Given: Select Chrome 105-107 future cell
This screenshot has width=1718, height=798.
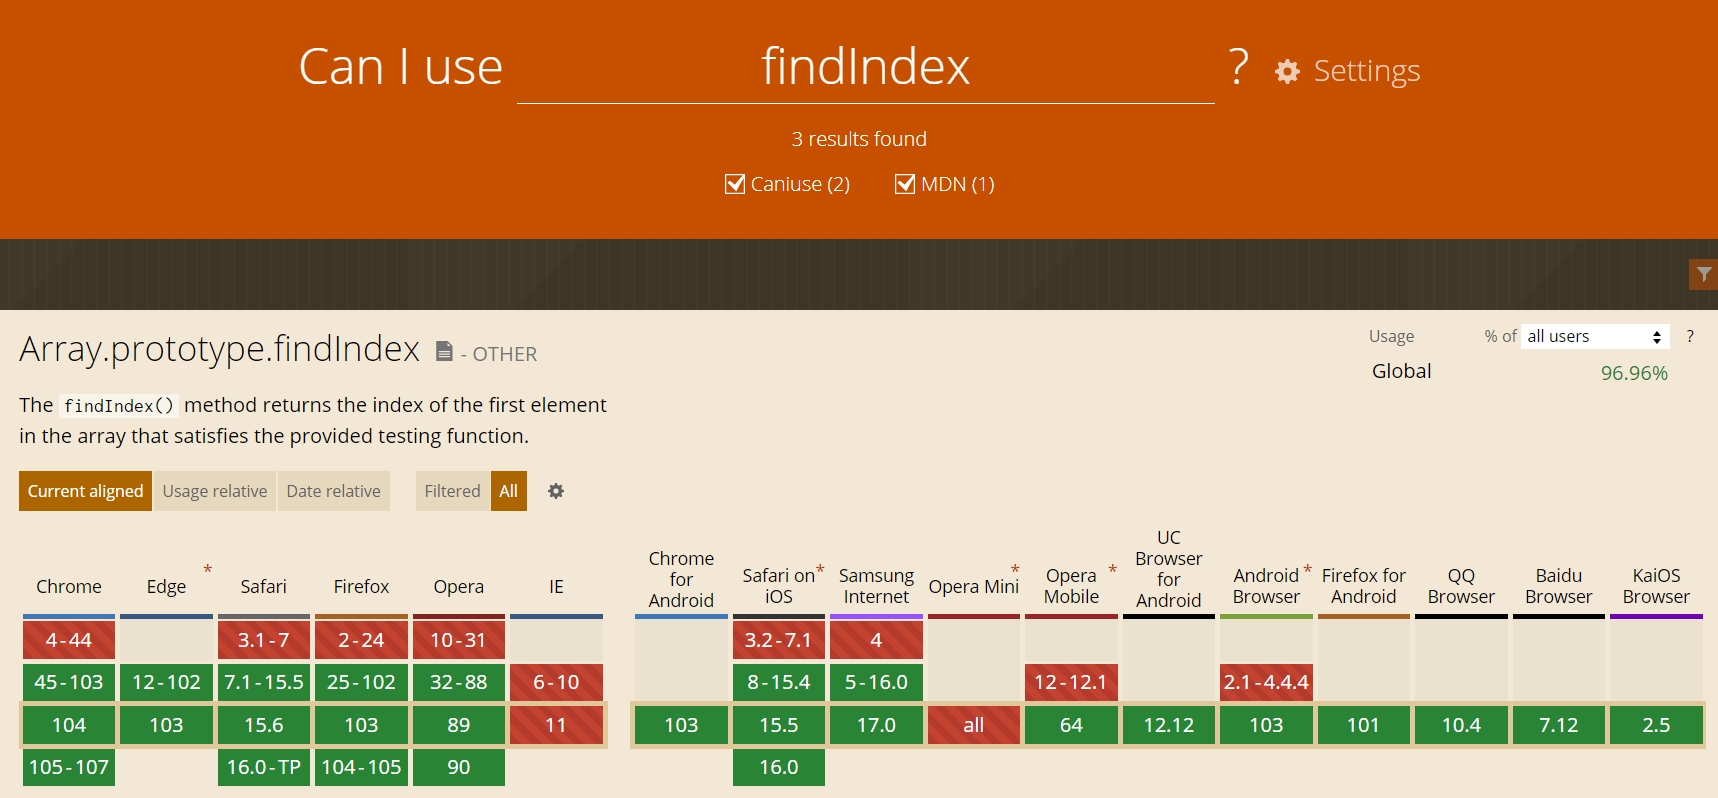Looking at the screenshot, I should pyautogui.click(x=69, y=767).
